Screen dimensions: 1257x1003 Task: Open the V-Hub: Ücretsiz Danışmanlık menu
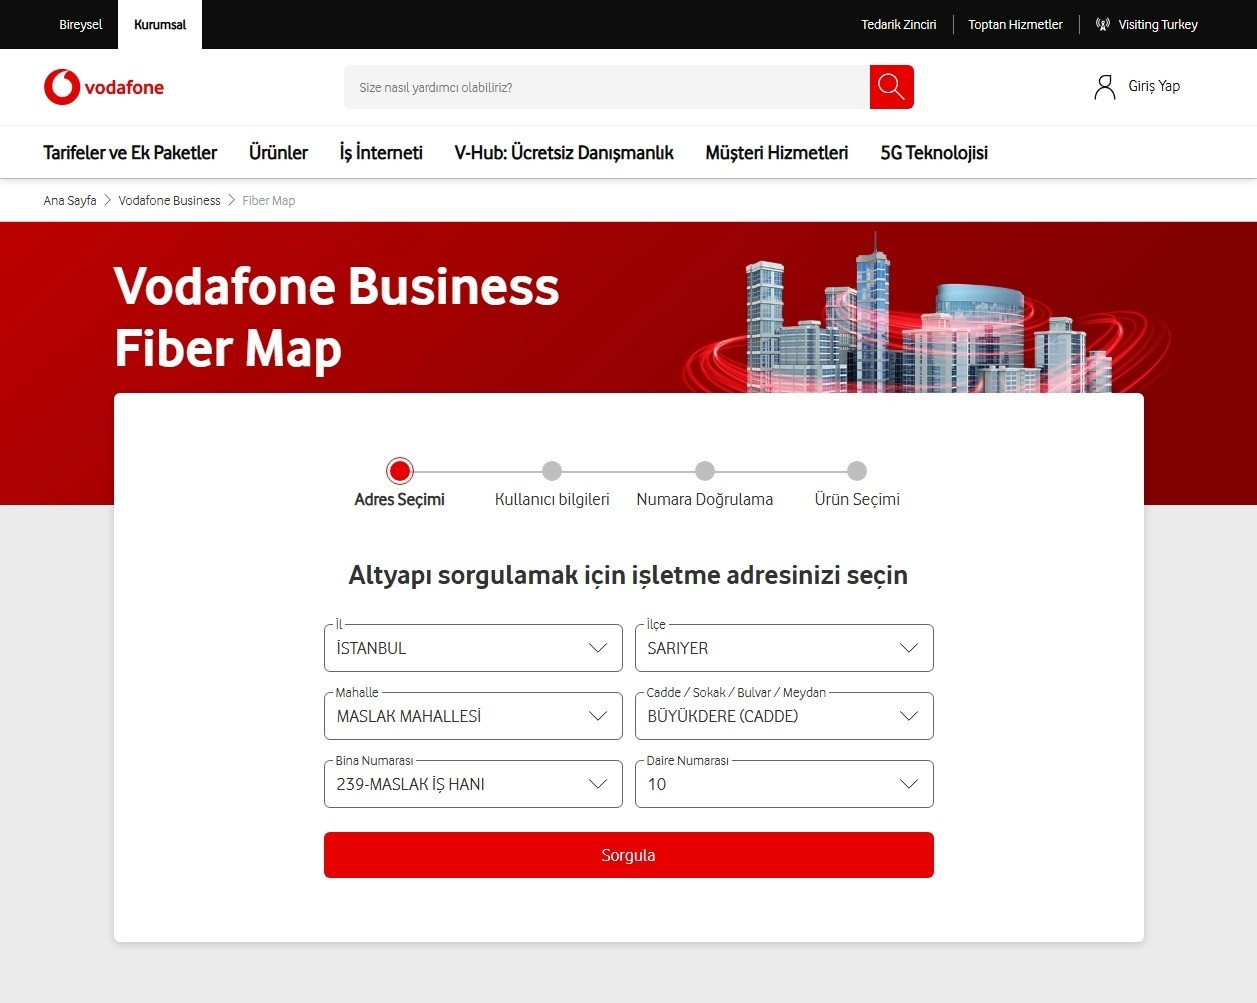(x=563, y=152)
